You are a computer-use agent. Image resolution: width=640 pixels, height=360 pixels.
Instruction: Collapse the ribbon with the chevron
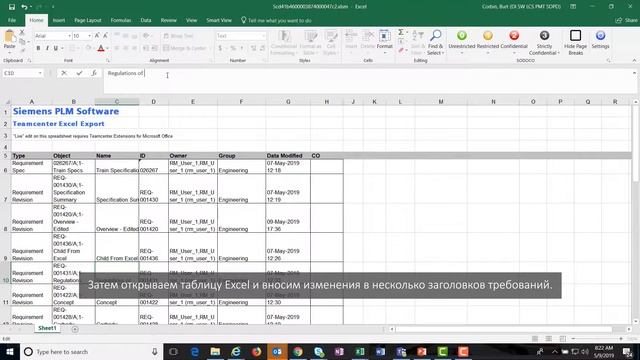pos(634,60)
